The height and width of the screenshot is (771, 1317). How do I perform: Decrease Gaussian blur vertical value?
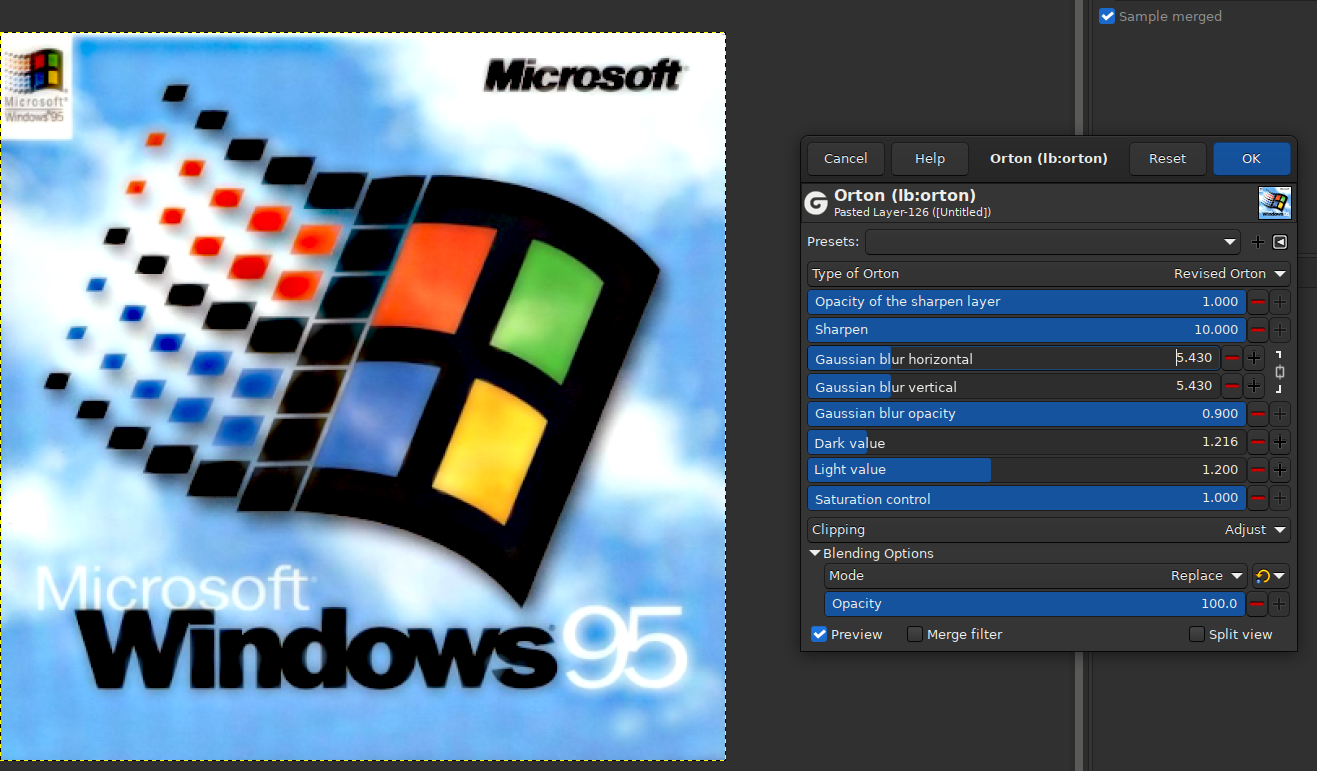1233,386
